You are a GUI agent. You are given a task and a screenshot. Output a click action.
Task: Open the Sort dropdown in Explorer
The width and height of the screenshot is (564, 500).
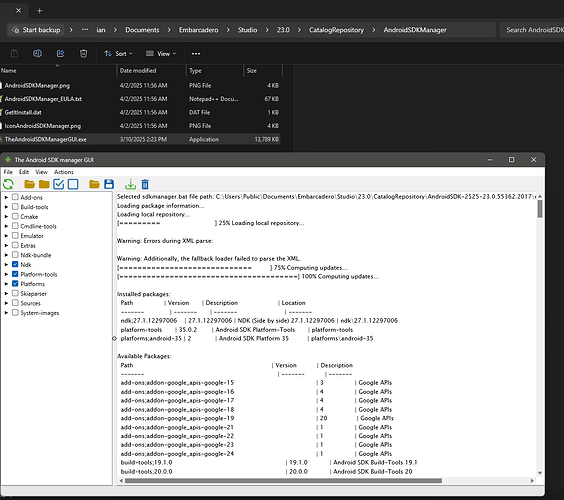118,54
